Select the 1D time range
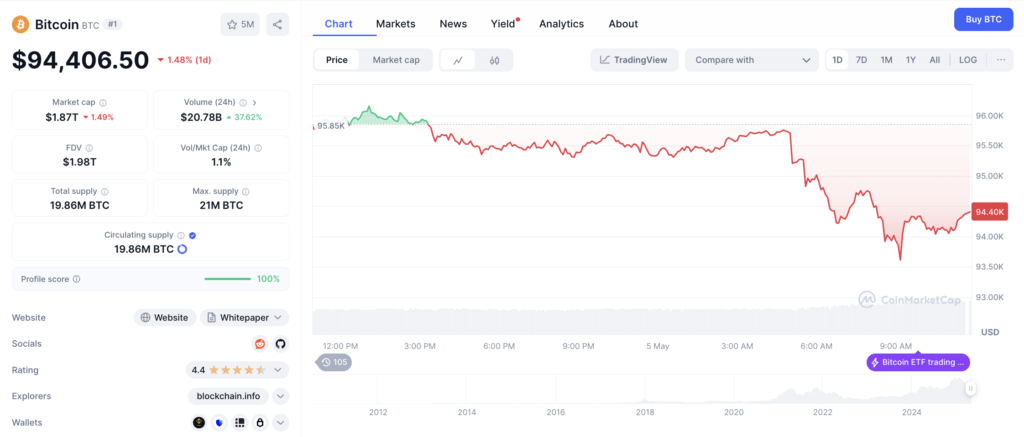Screen dimensions: 1024x437 [x=837, y=59]
